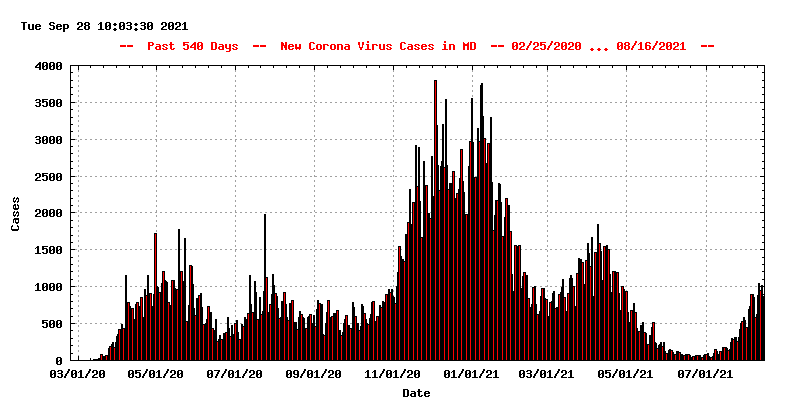Click the 03/01/20 date tick label

click(x=78, y=374)
